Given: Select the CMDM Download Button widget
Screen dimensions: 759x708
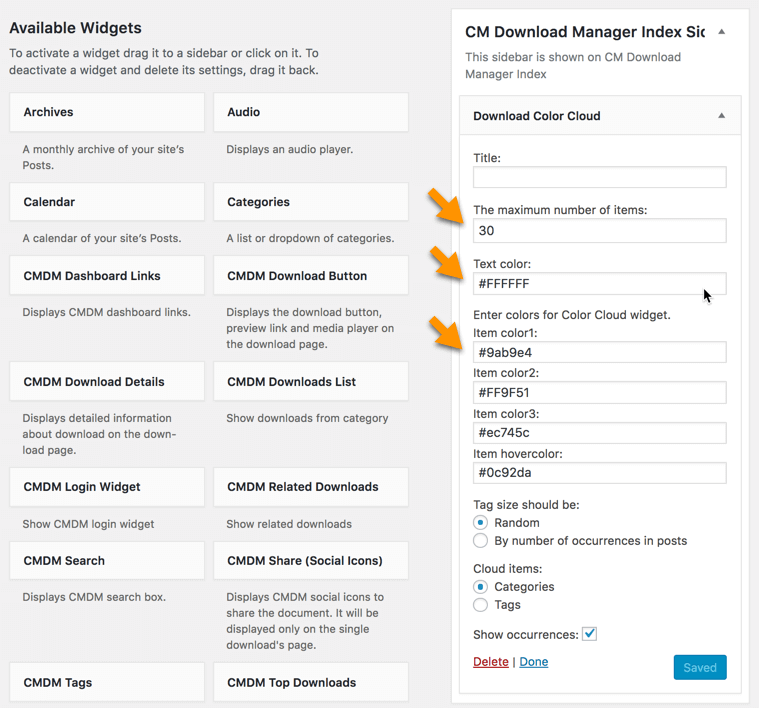Looking at the screenshot, I should click(x=310, y=276).
